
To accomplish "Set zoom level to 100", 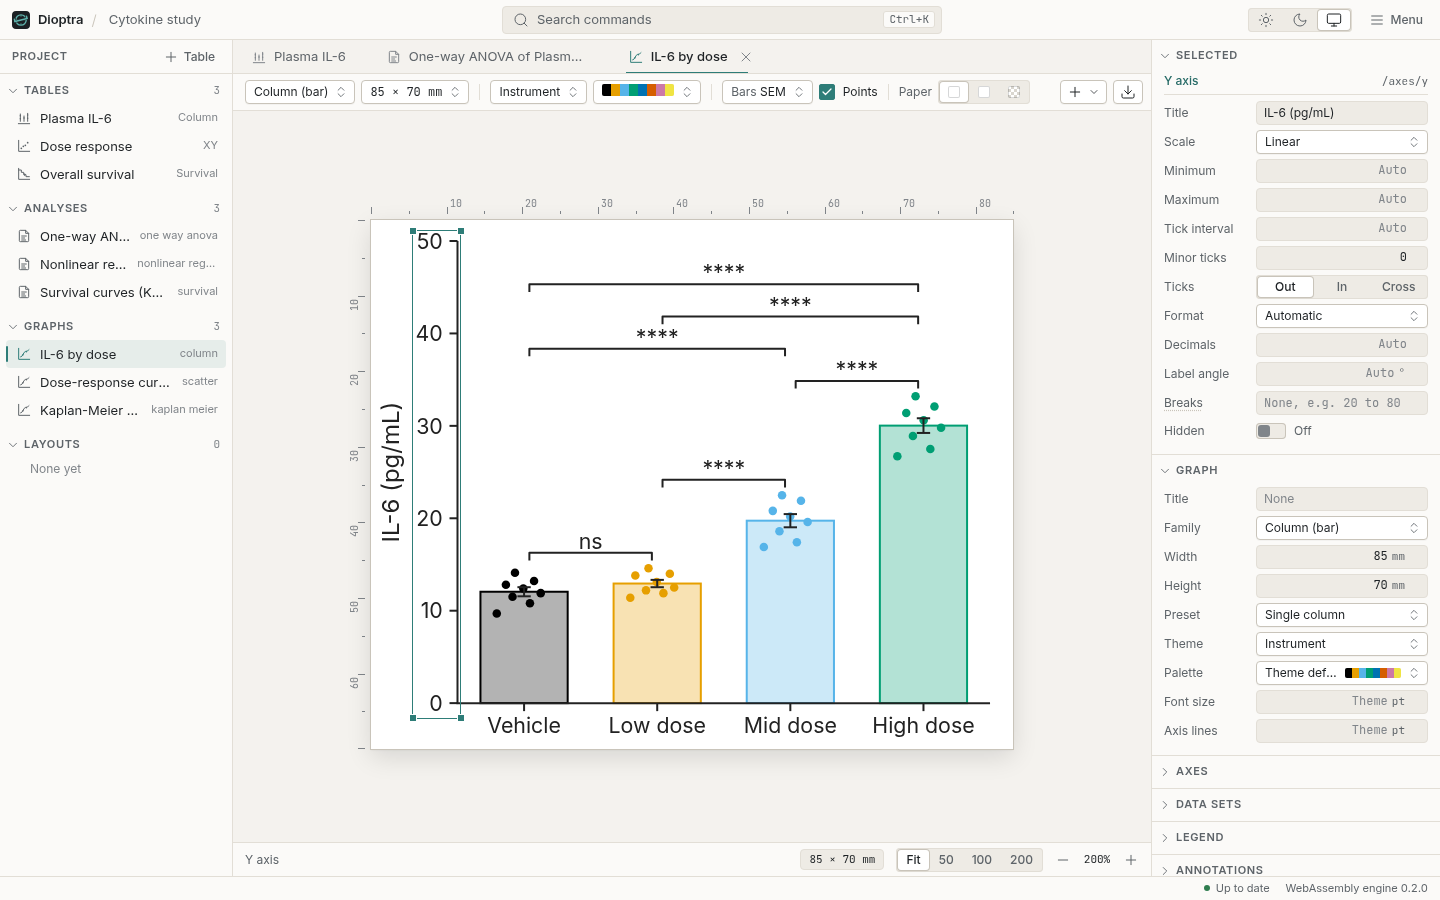I will (982, 860).
